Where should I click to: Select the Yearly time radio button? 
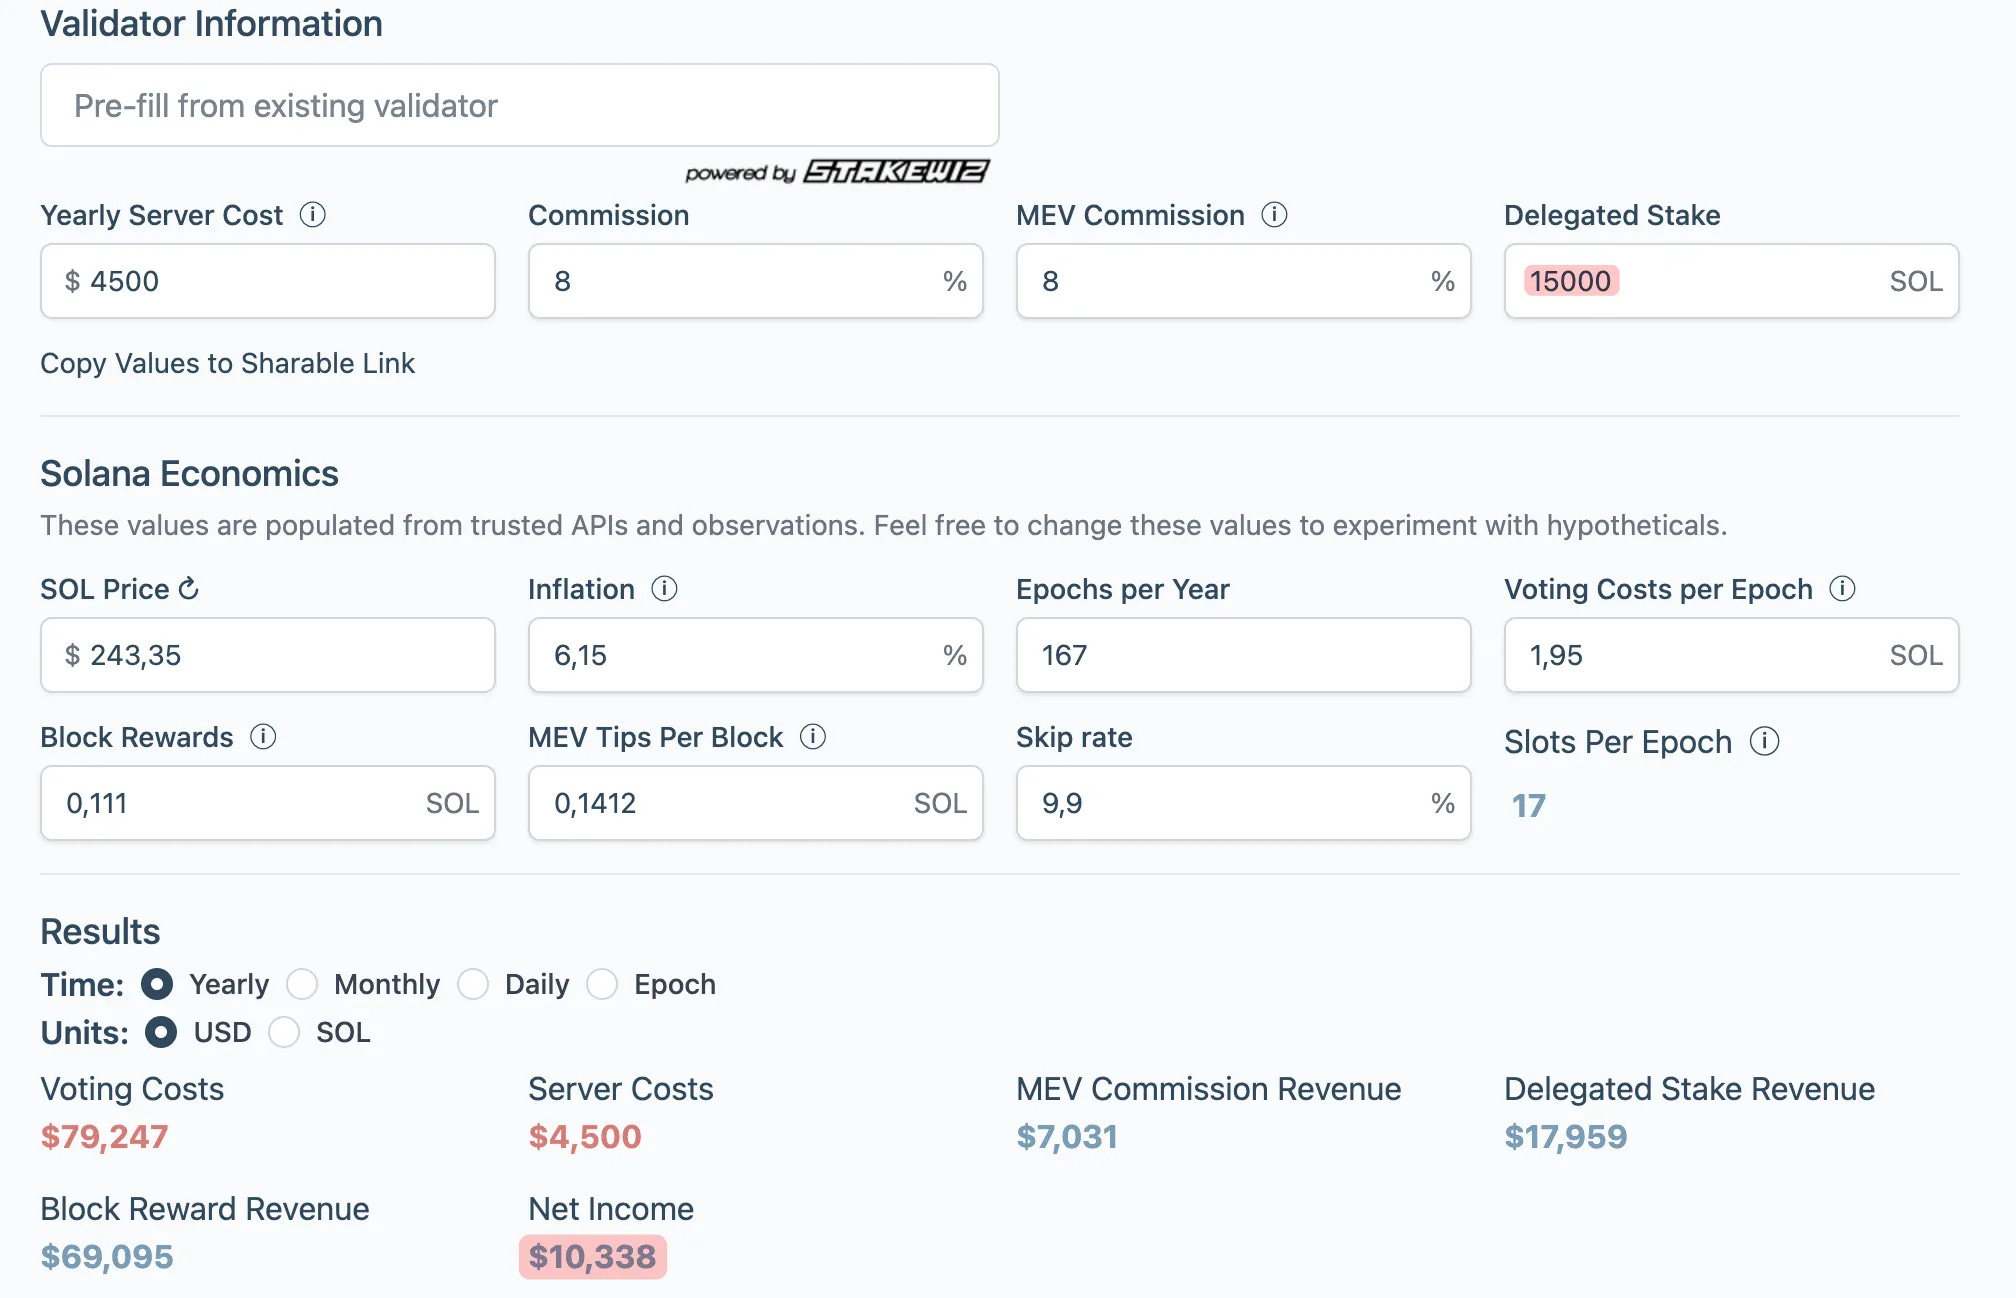pyautogui.click(x=157, y=985)
